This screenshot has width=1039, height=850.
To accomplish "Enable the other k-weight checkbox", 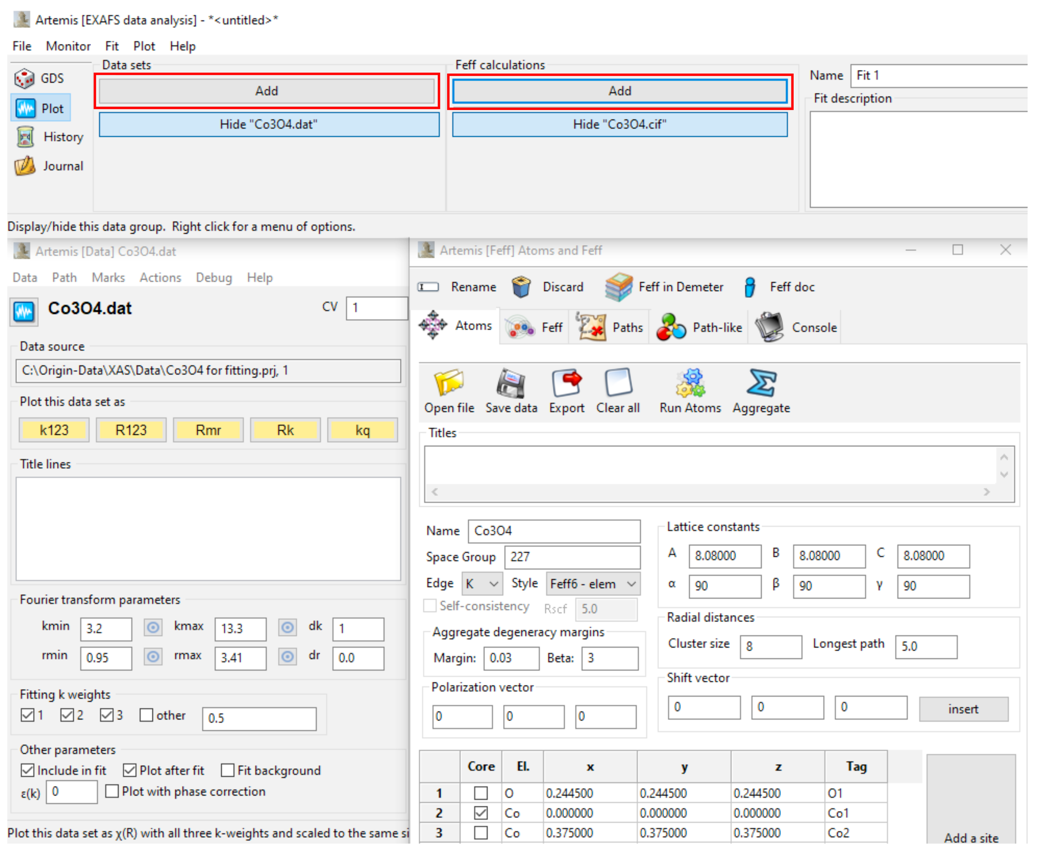I will pos(146,715).
